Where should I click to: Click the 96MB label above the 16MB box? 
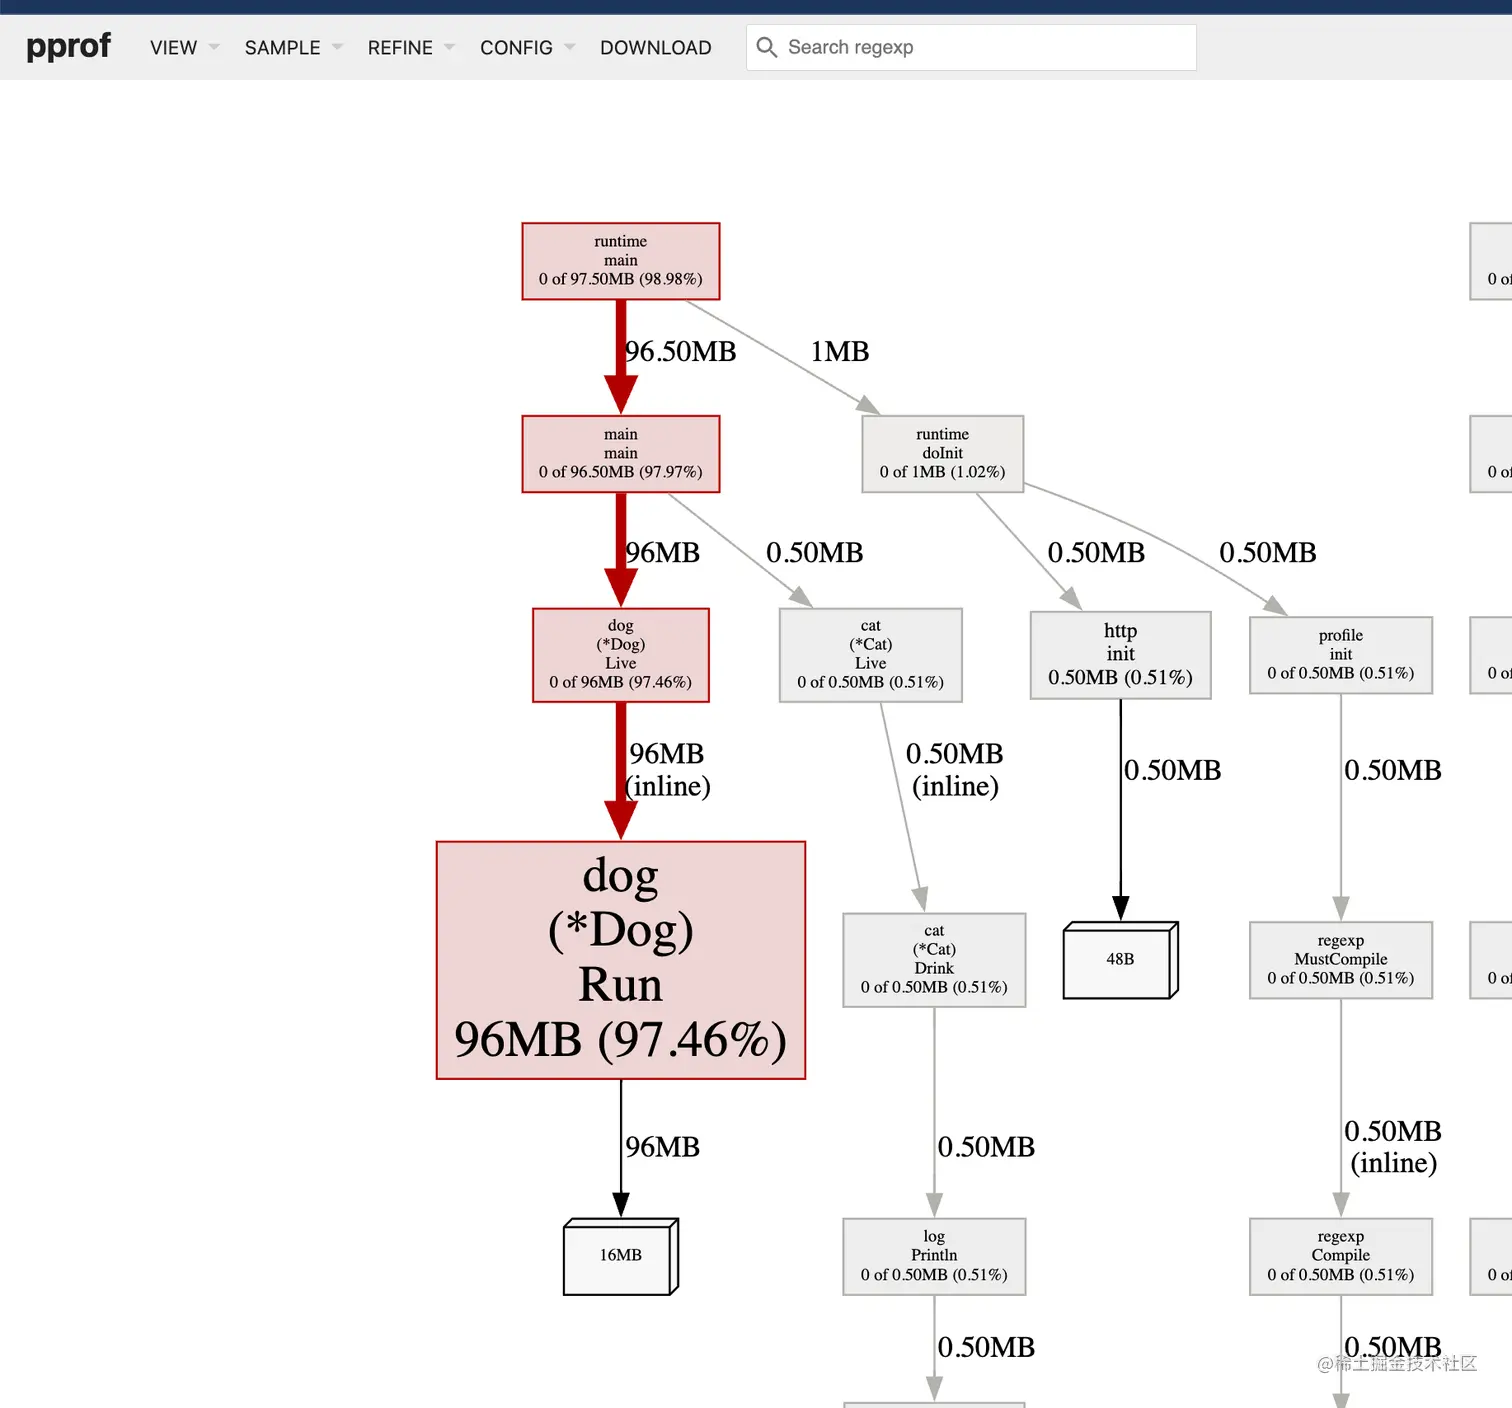pos(663,1147)
